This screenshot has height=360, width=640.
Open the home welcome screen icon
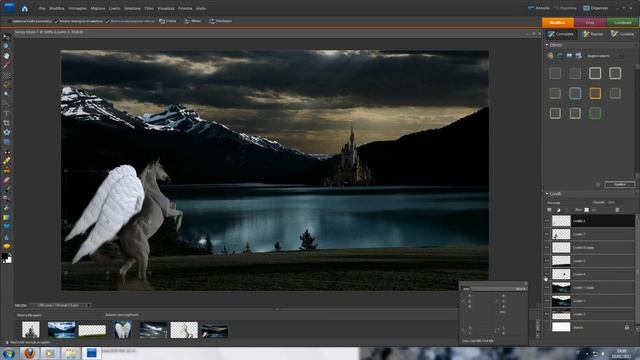click(x=24, y=8)
